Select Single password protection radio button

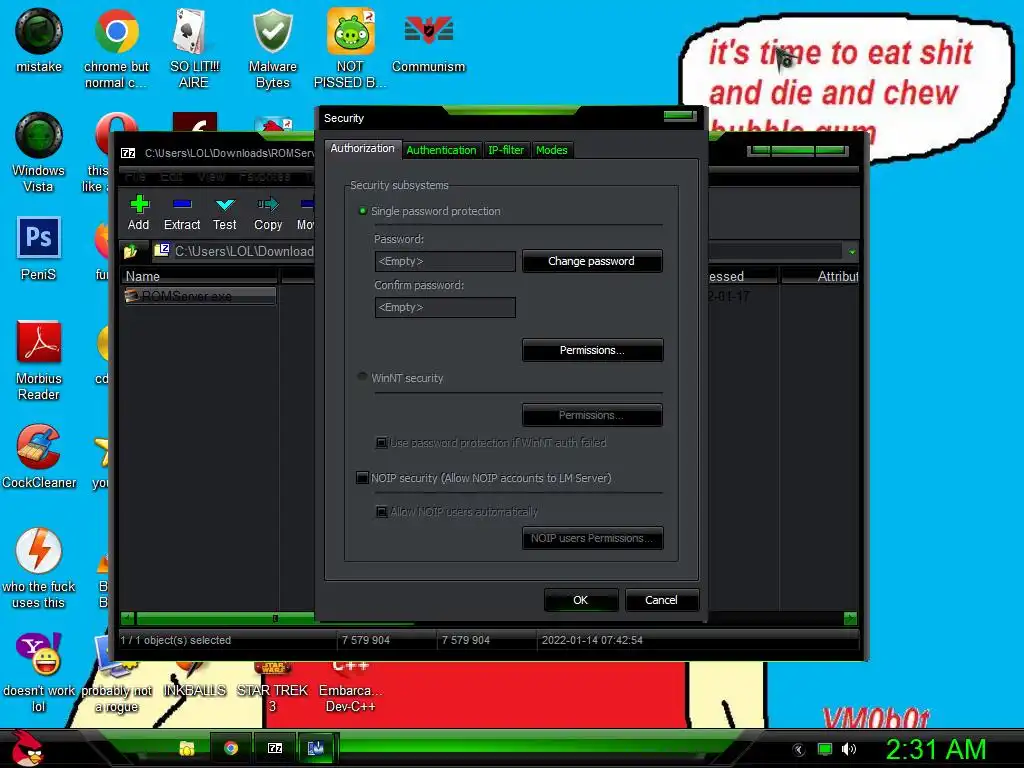362,211
